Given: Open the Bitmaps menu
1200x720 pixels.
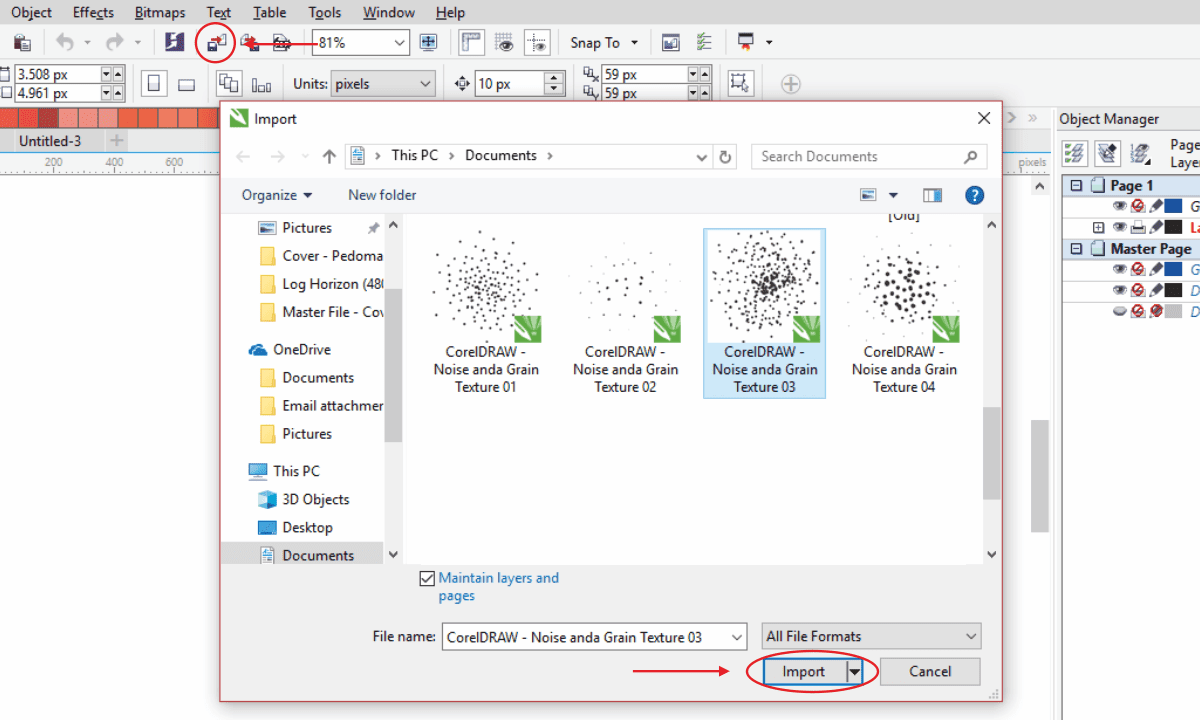Looking at the screenshot, I should [x=160, y=12].
